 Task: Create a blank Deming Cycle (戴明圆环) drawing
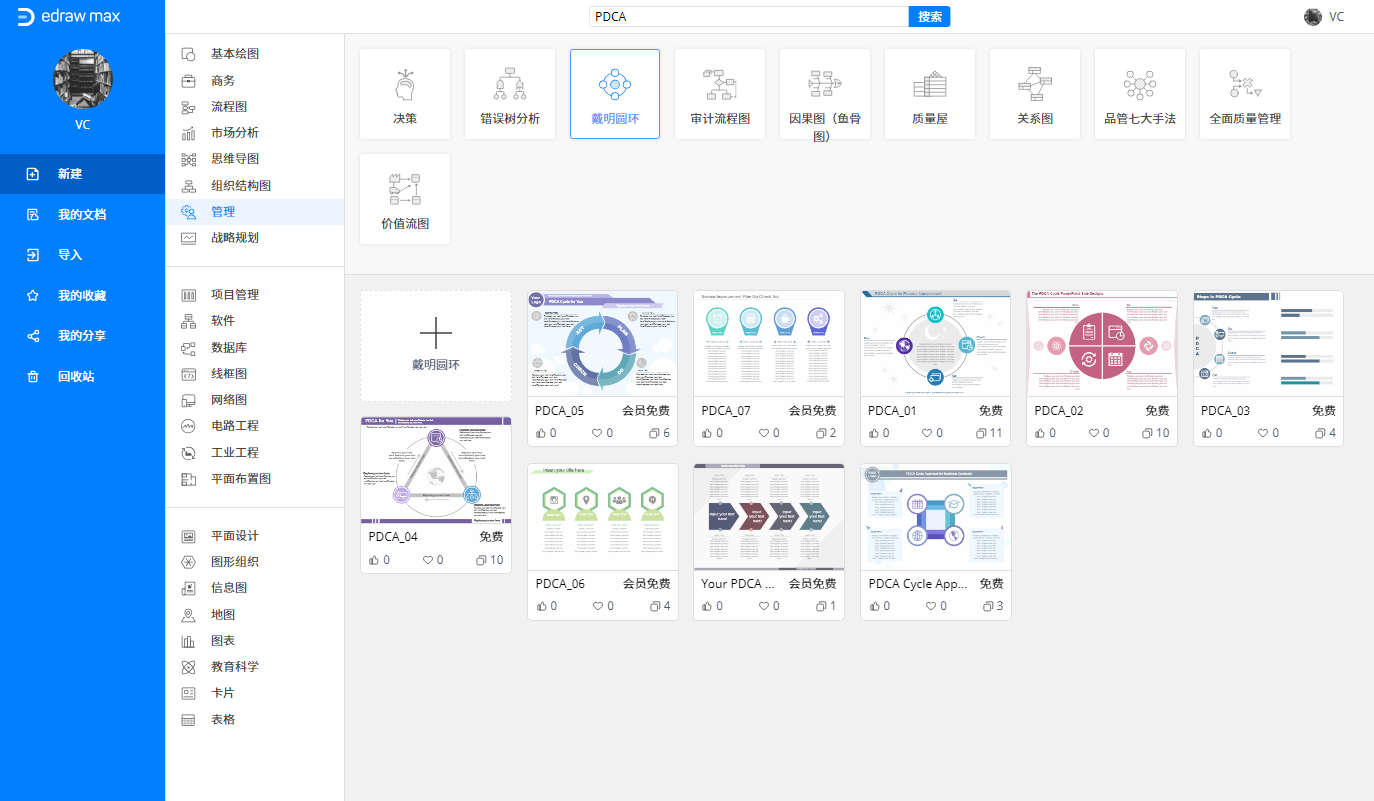point(435,346)
